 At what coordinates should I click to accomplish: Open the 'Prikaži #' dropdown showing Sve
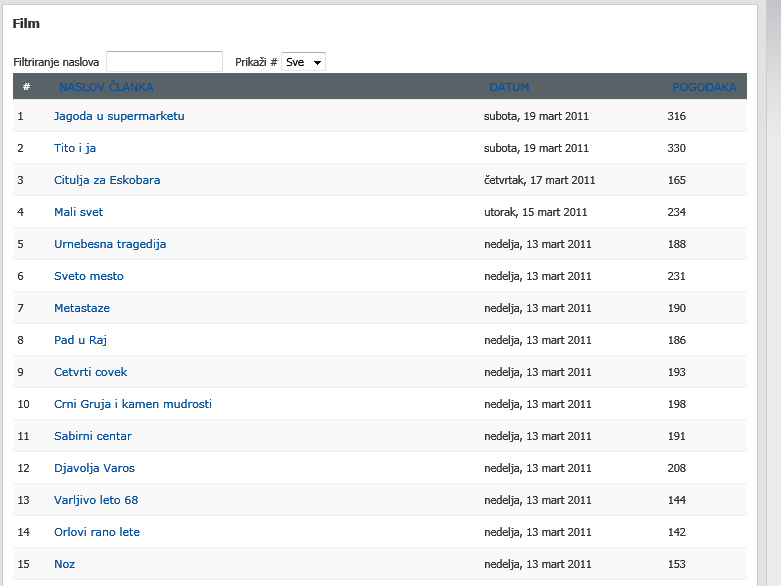click(x=304, y=62)
